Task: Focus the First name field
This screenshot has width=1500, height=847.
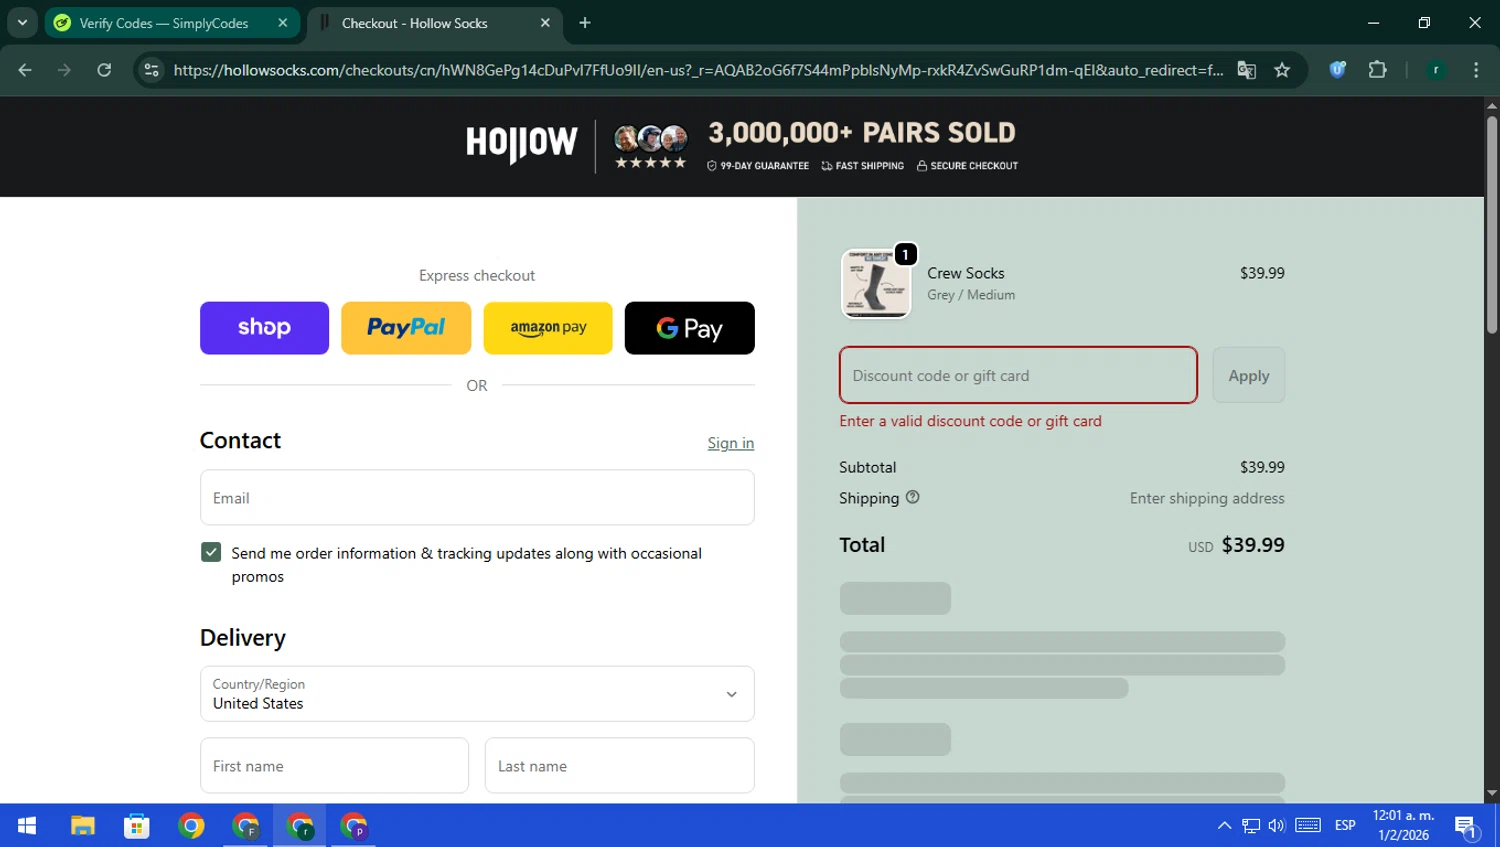Action: 334,766
